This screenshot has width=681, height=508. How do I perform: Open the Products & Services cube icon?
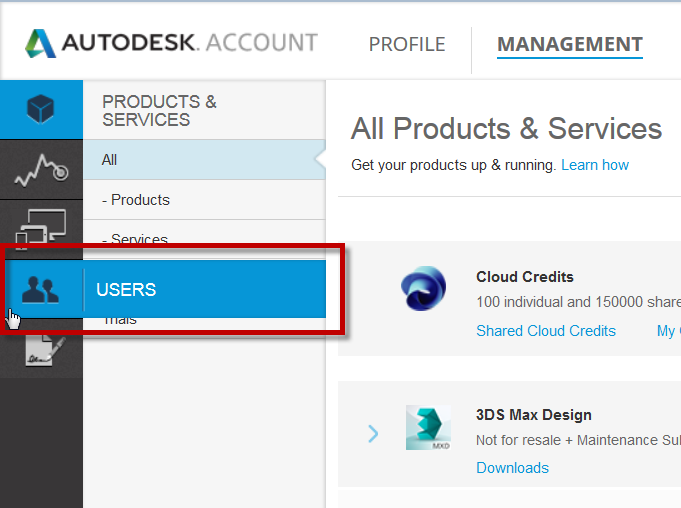pyautogui.click(x=40, y=109)
